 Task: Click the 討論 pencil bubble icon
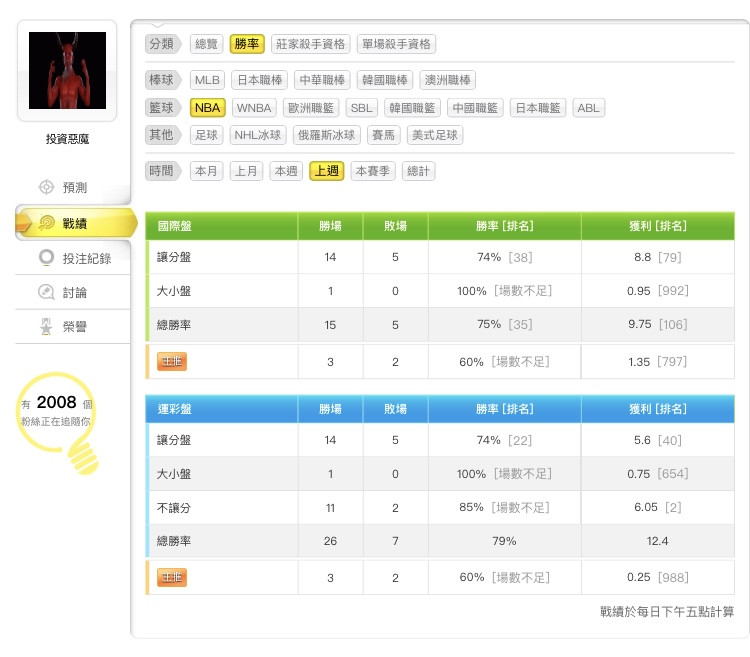pos(46,292)
